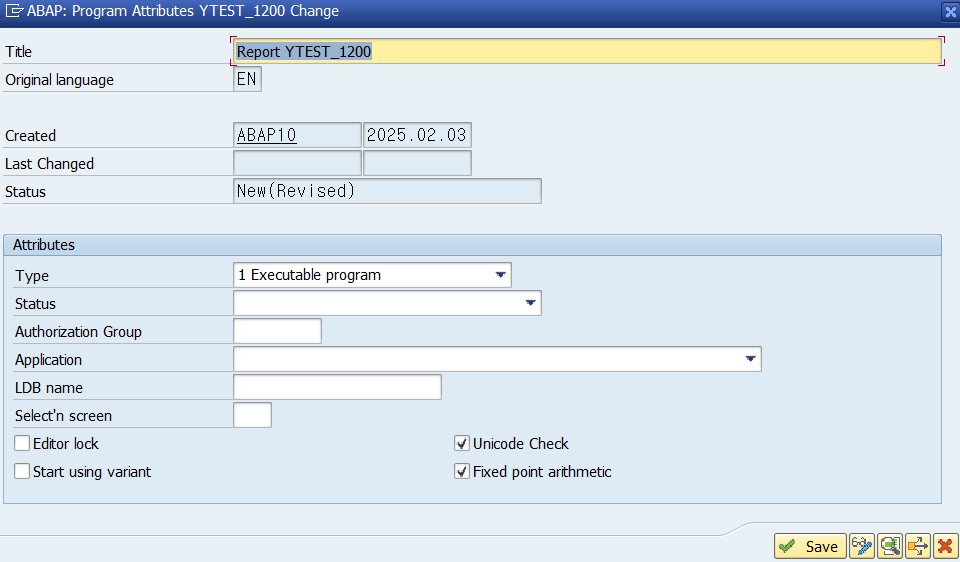Viewport: 960px width, 562px height.
Task: Open the Application dropdown list
Action: click(750, 359)
